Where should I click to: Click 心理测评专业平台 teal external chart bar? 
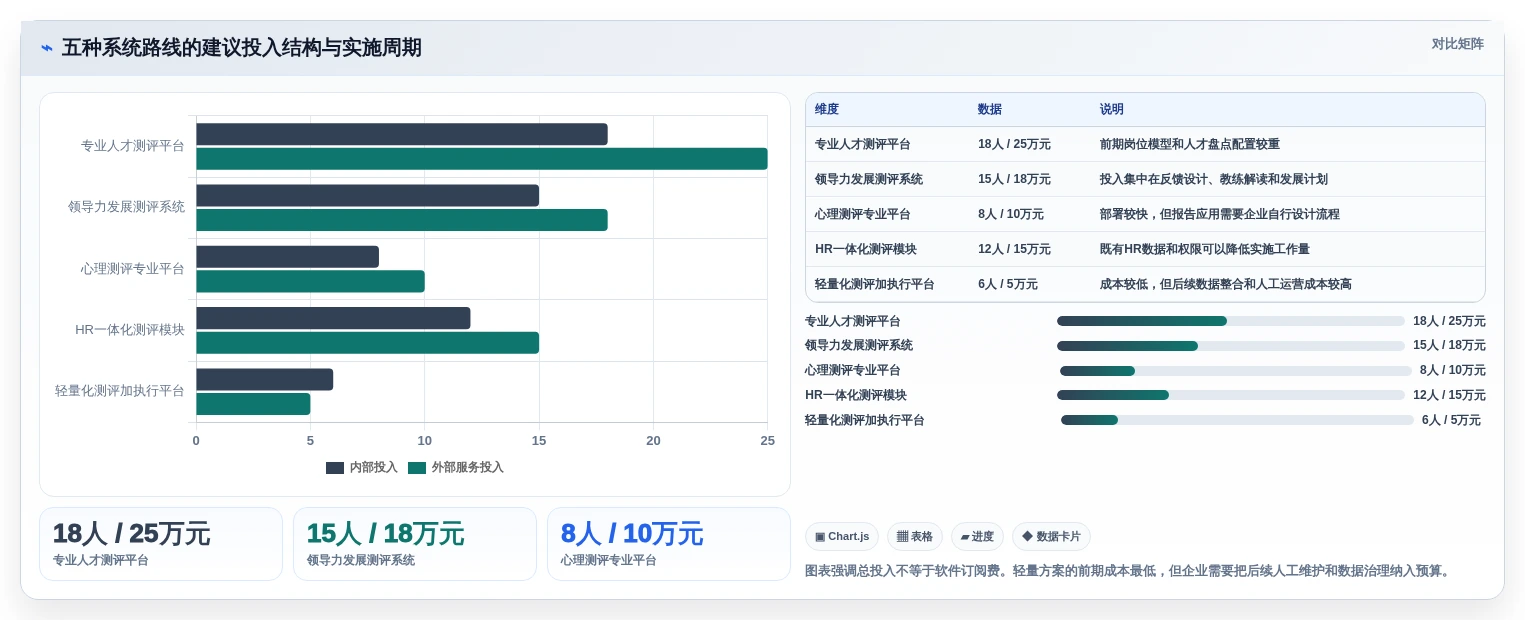pos(310,281)
